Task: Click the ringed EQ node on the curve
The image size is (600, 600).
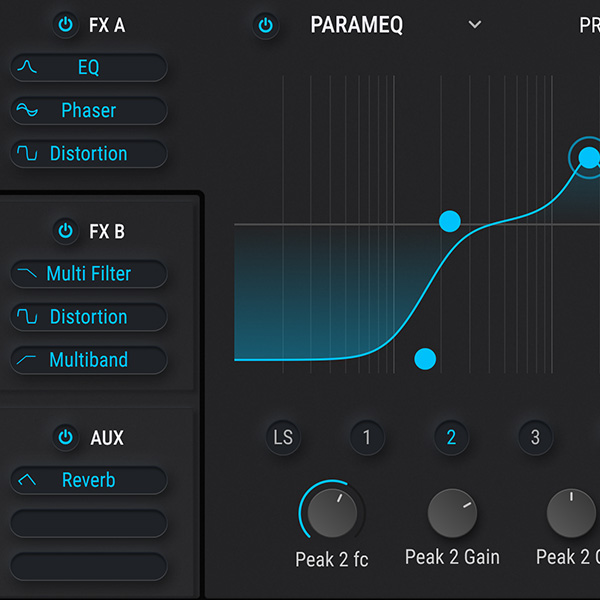Action: click(x=588, y=157)
